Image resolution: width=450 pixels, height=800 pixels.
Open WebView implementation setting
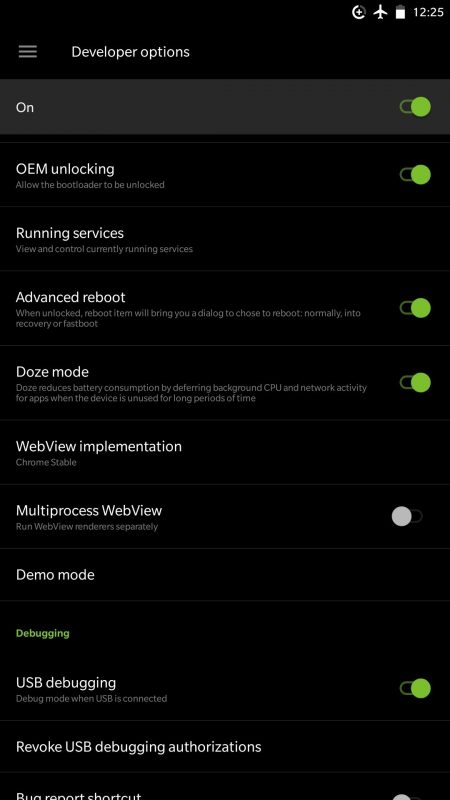(225, 453)
